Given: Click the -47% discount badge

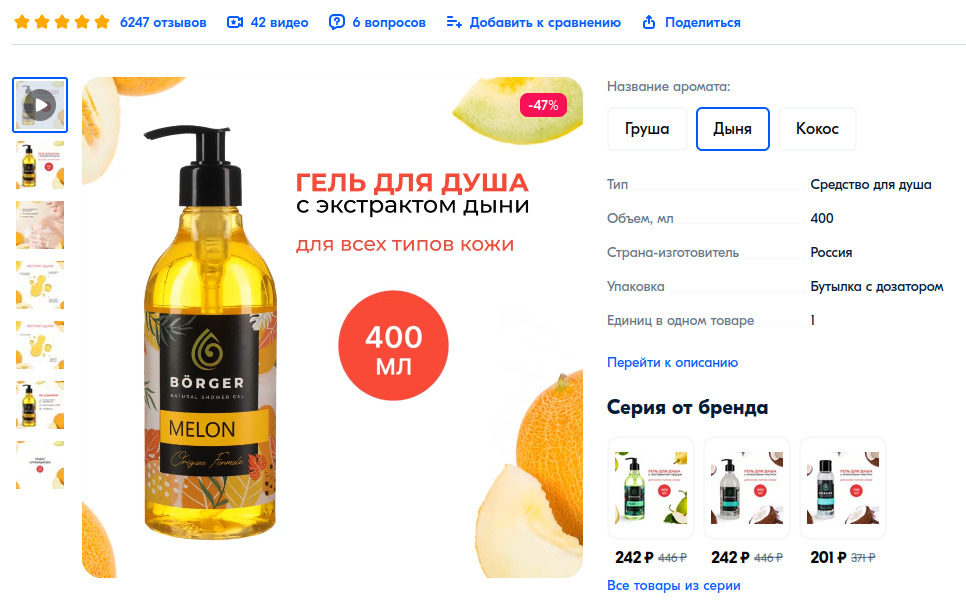Looking at the screenshot, I should coord(543,105).
